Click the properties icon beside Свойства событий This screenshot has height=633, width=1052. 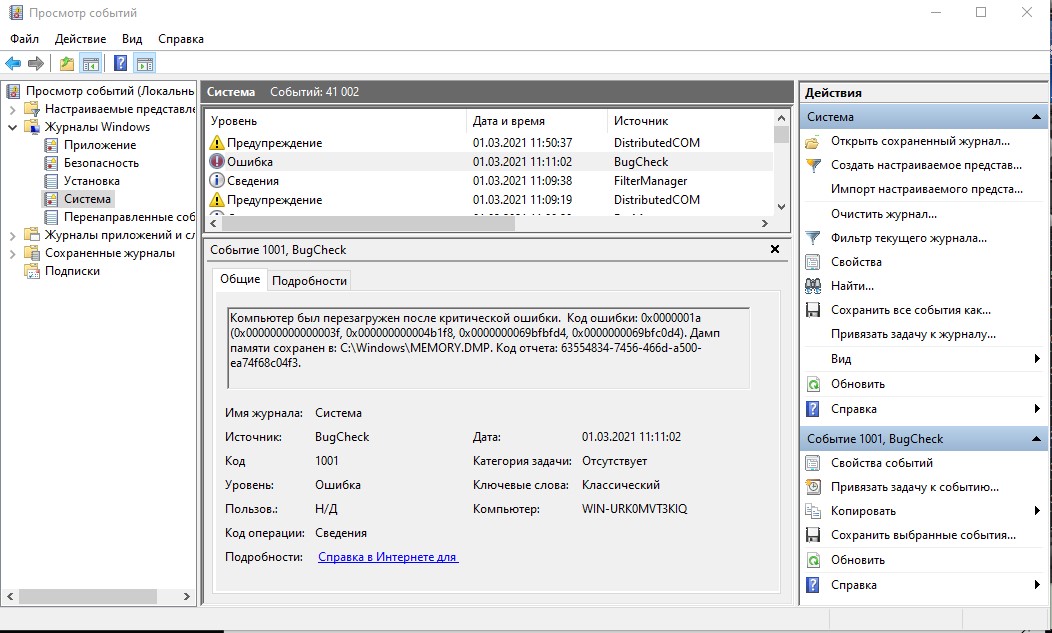pos(812,463)
